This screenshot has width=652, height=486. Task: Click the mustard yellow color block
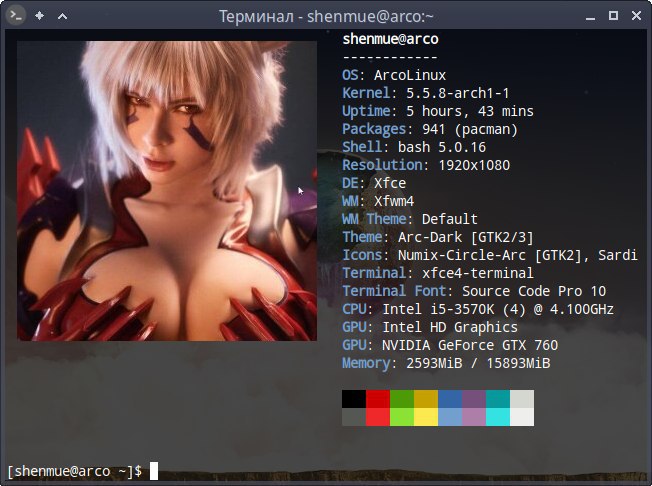point(426,399)
